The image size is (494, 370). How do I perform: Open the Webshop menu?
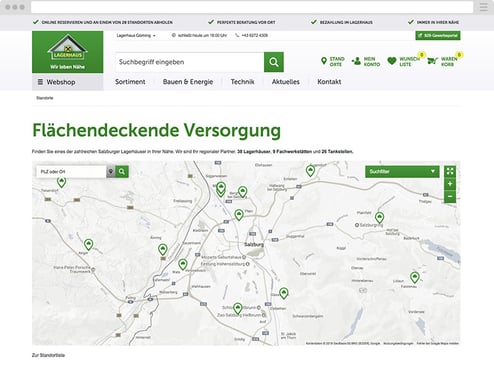click(x=68, y=82)
